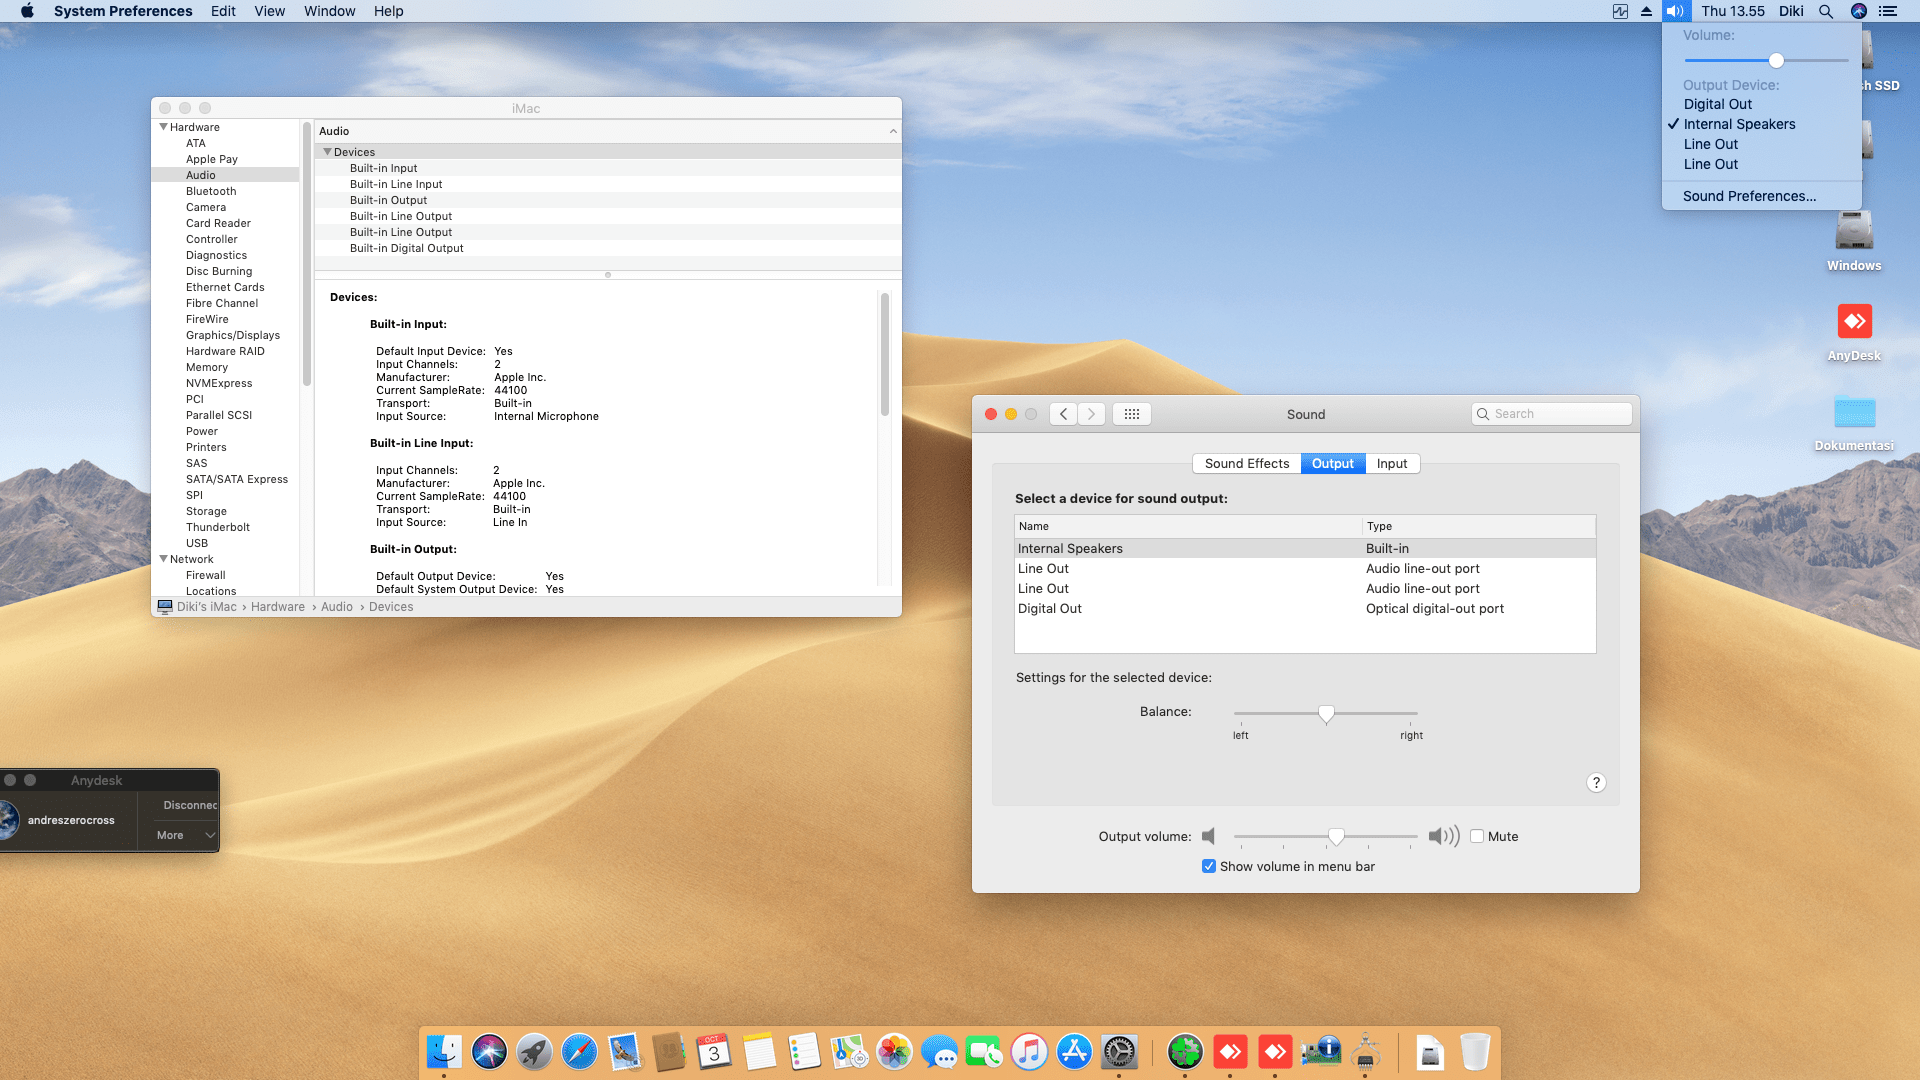
Task: Collapse the Network tree section
Action: (163, 559)
